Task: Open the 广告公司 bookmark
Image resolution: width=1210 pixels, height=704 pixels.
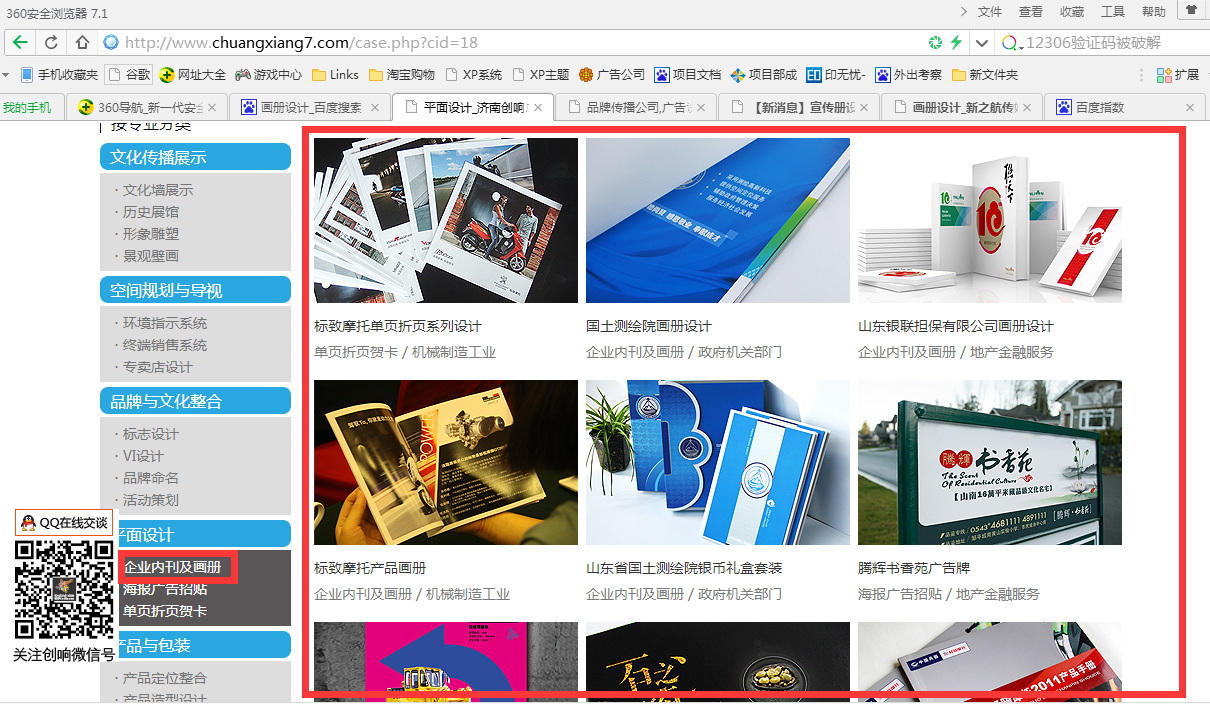Action: (x=612, y=74)
